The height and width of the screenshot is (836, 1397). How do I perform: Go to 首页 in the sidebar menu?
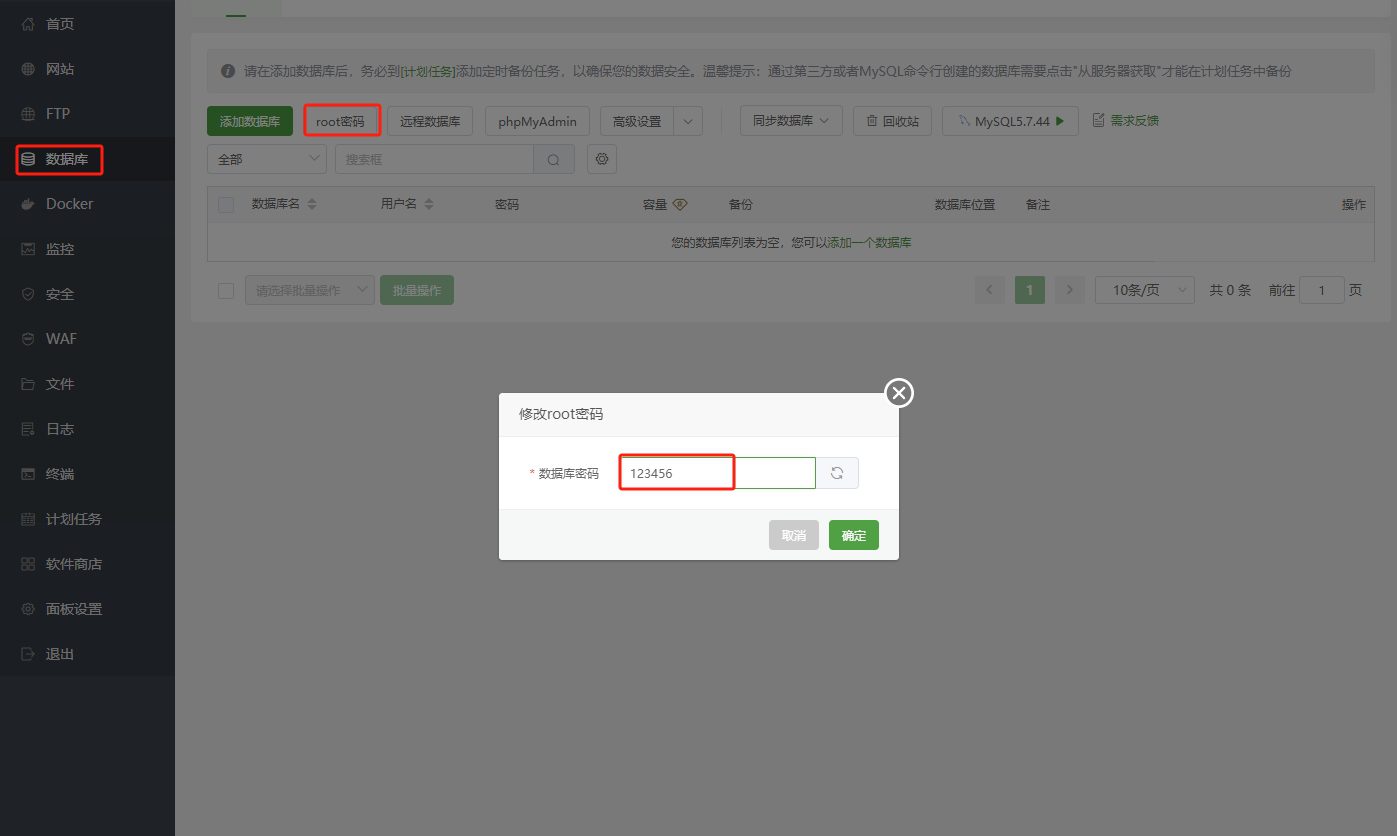59,23
